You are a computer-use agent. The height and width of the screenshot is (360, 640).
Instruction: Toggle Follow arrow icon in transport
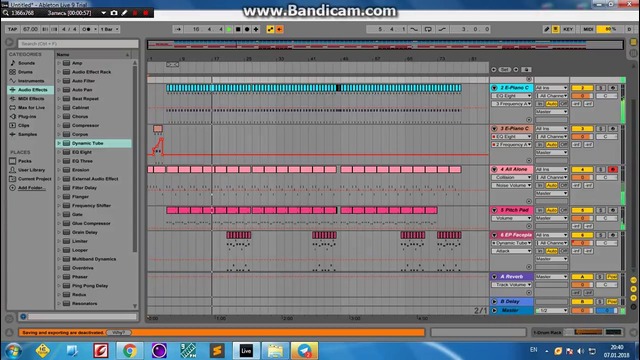point(178,29)
